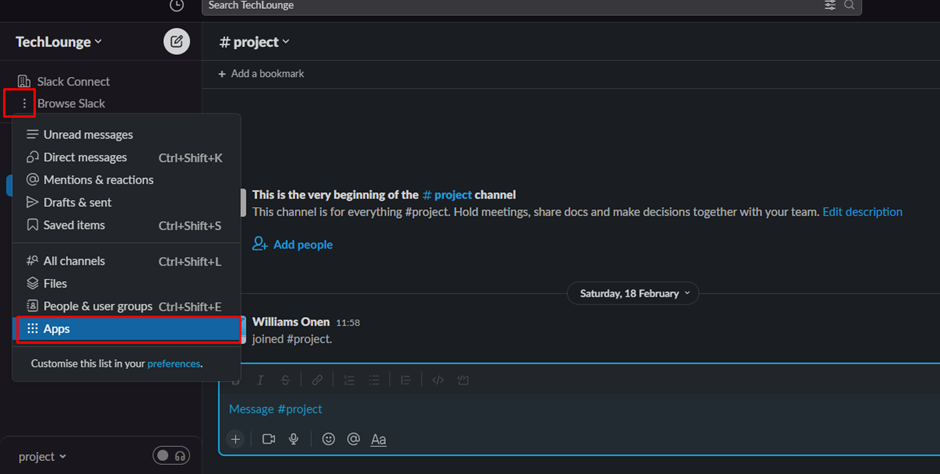Insert a code block in composer
The height and width of the screenshot is (474, 940).
click(x=463, y=380)
